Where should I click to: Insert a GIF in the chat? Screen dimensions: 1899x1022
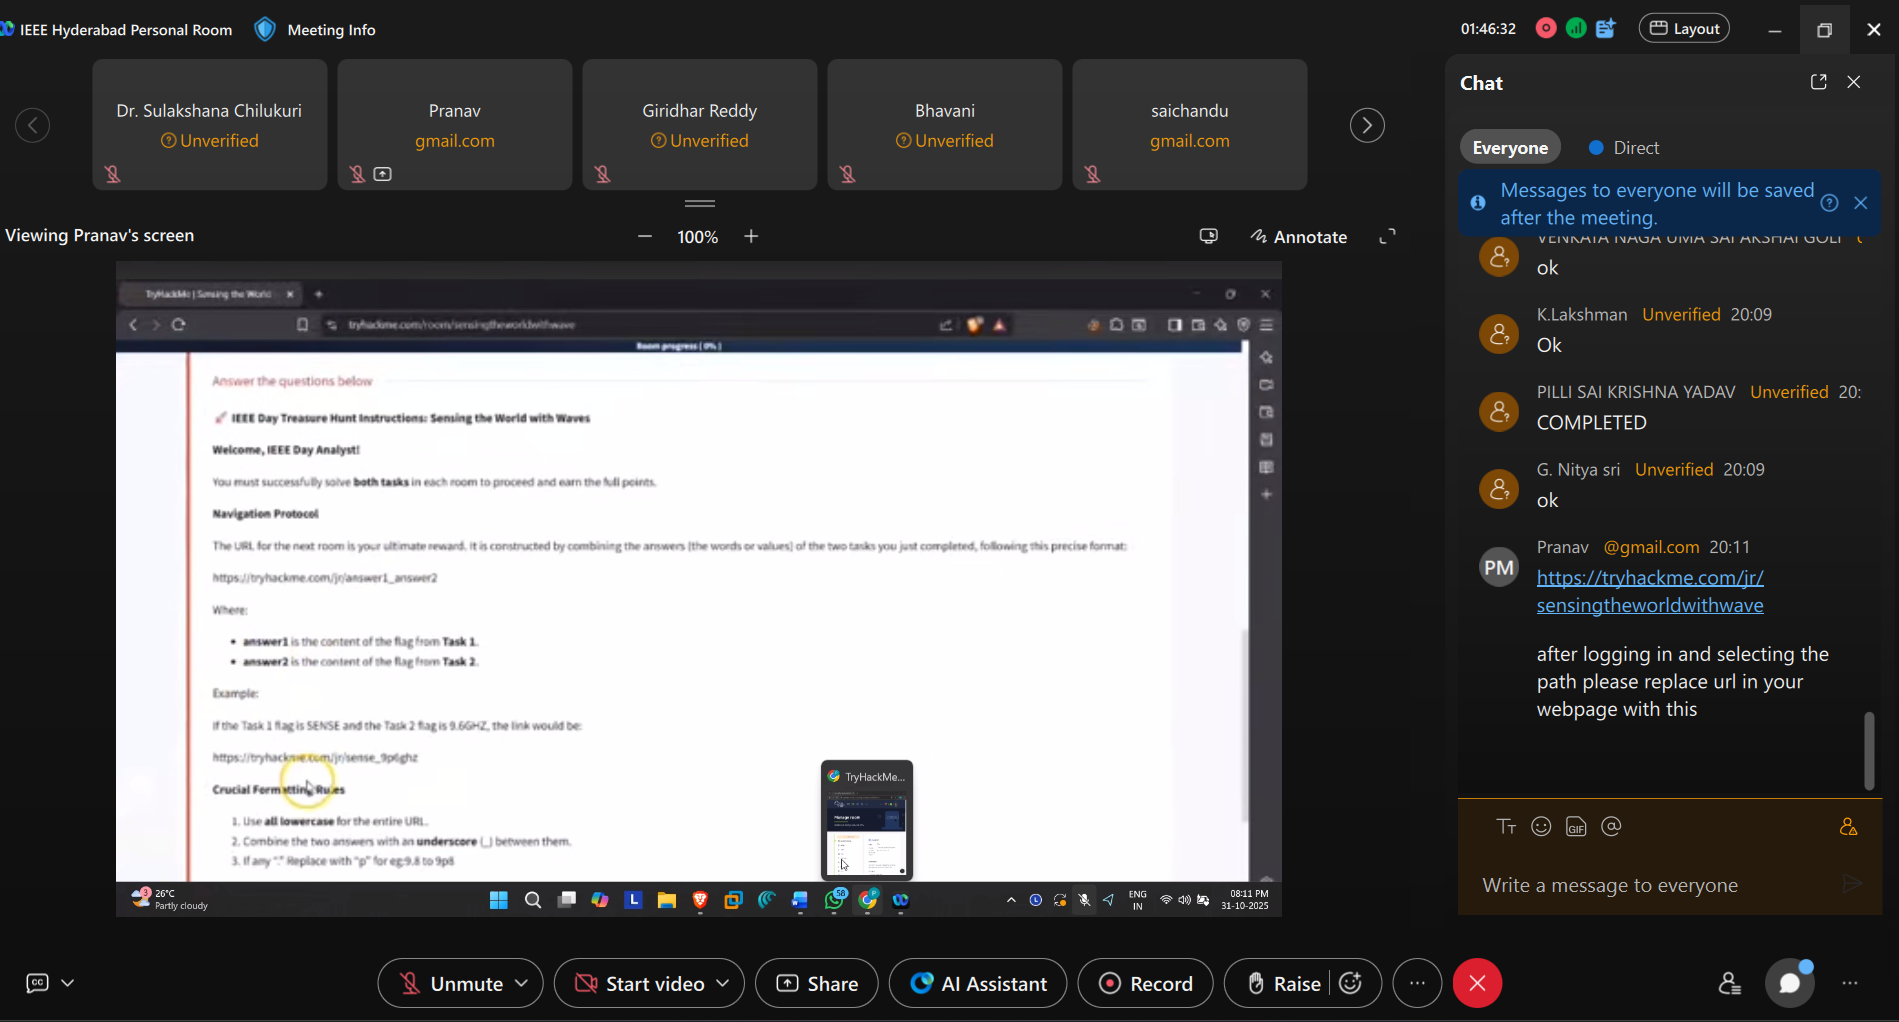pos(1576,826)
